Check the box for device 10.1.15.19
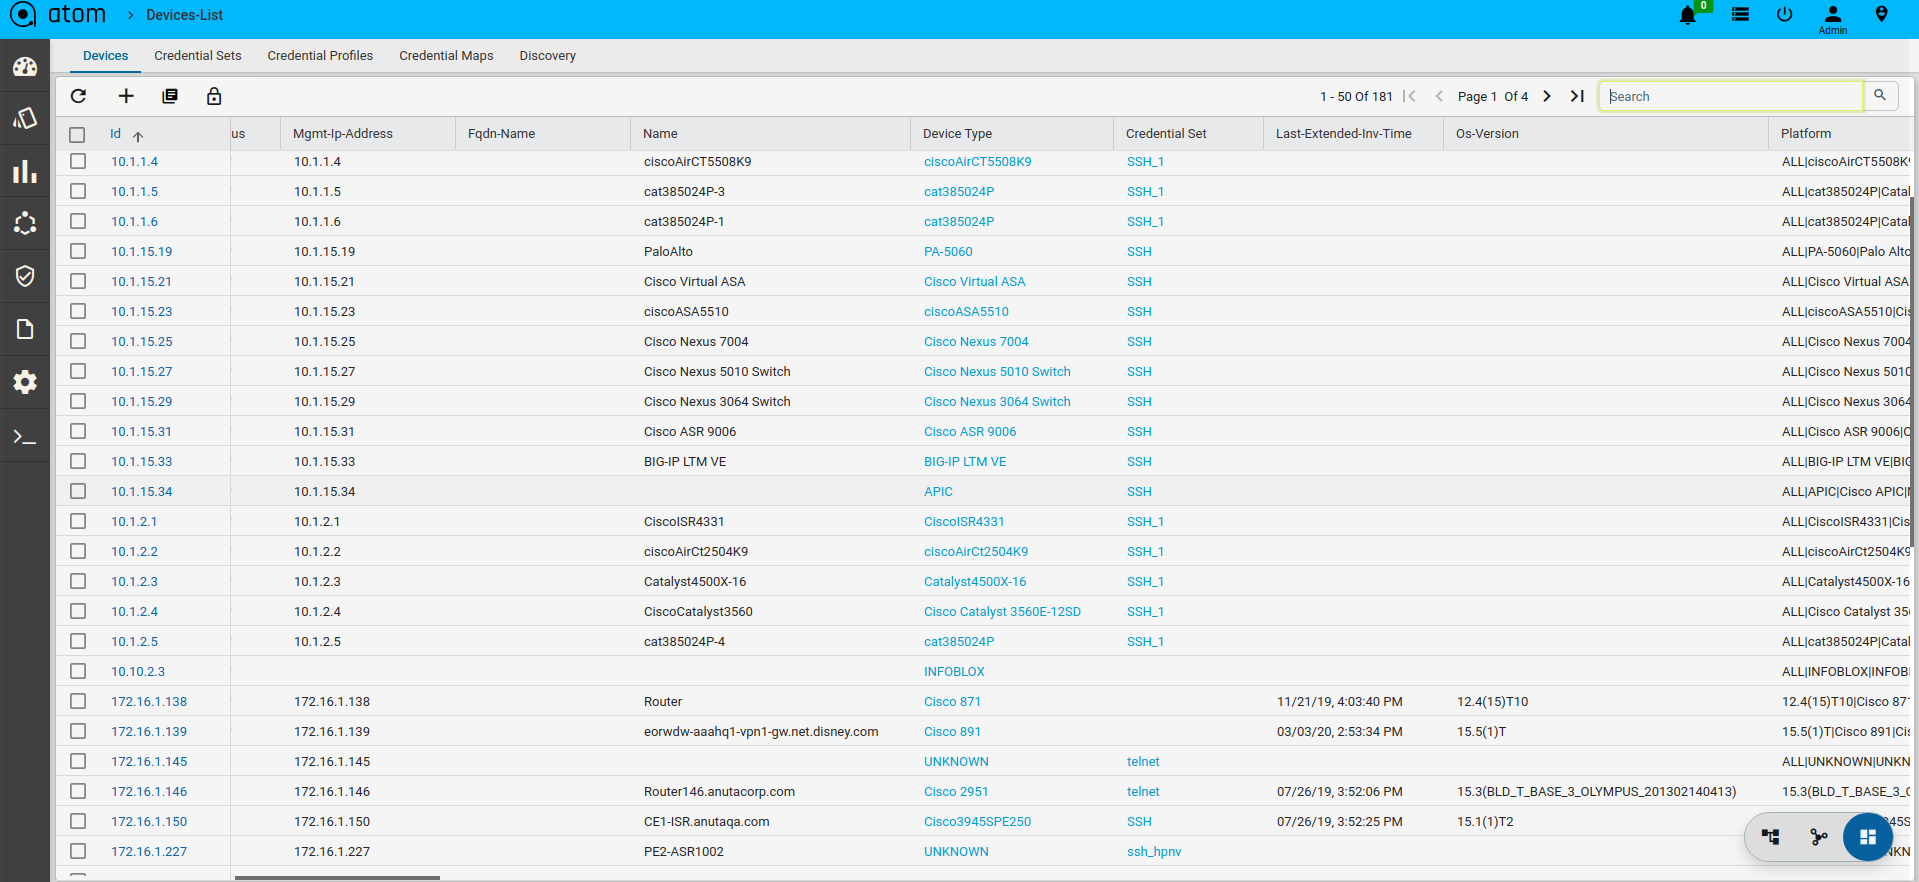The height and width of the screenshot is (882, 1919). pyautogui.click(x=78, y=251)
